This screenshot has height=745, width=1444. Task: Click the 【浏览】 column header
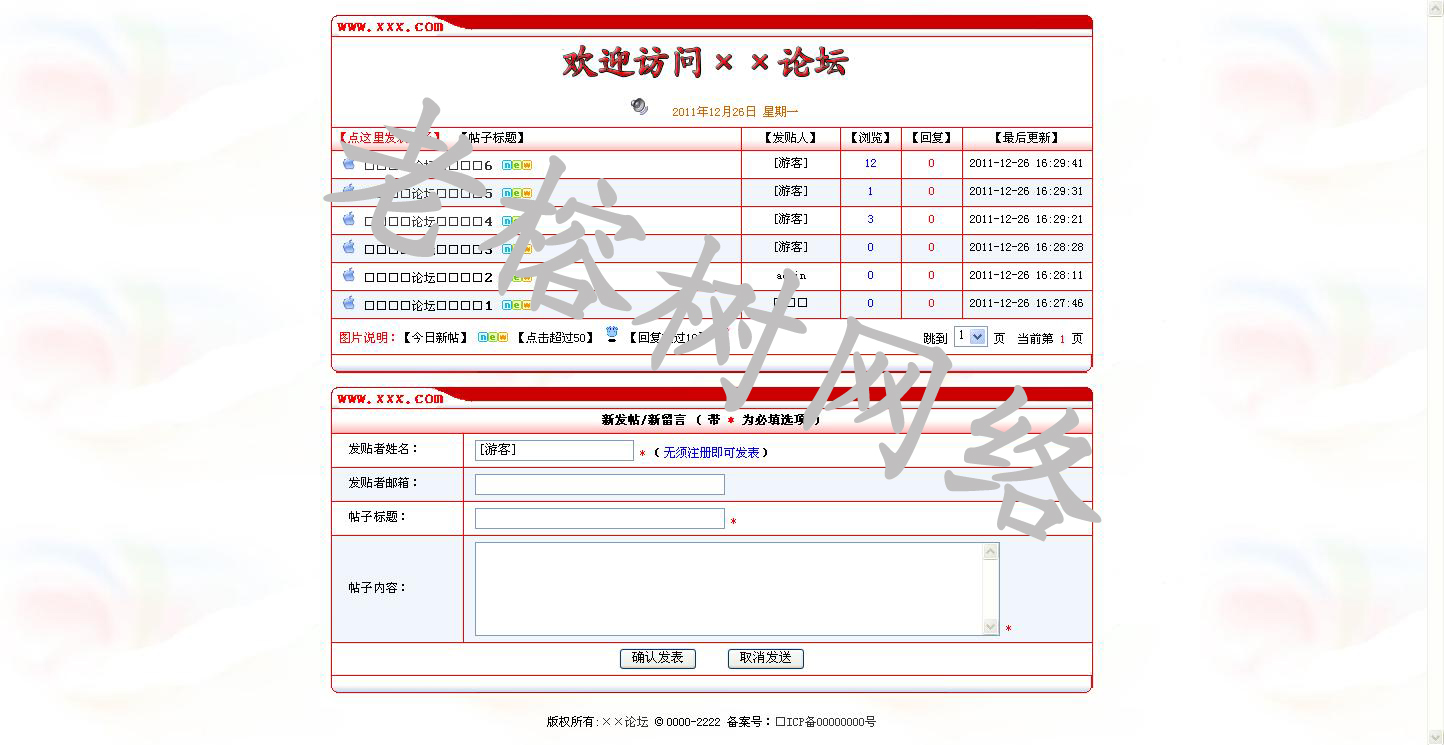(870, 138)
